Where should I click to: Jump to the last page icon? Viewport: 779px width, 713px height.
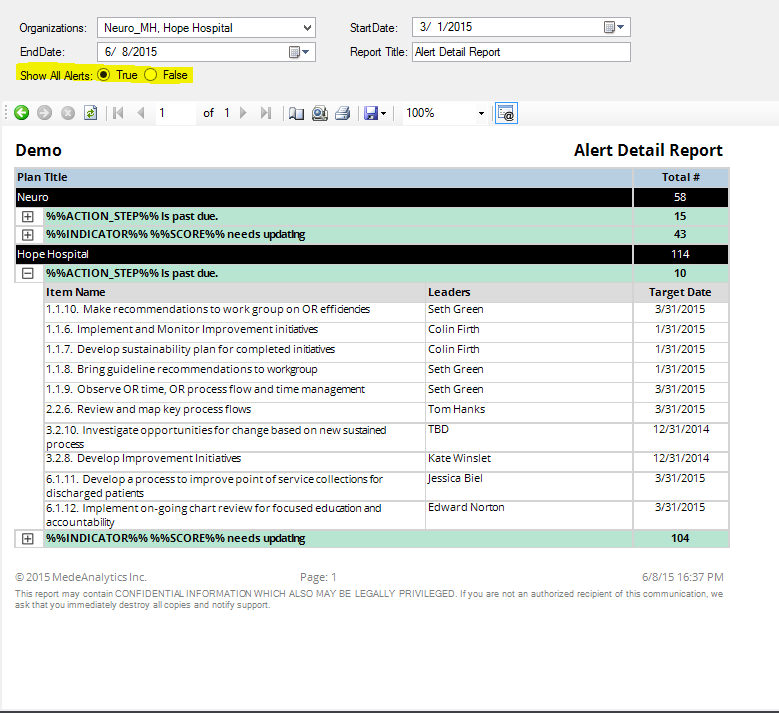266,113
